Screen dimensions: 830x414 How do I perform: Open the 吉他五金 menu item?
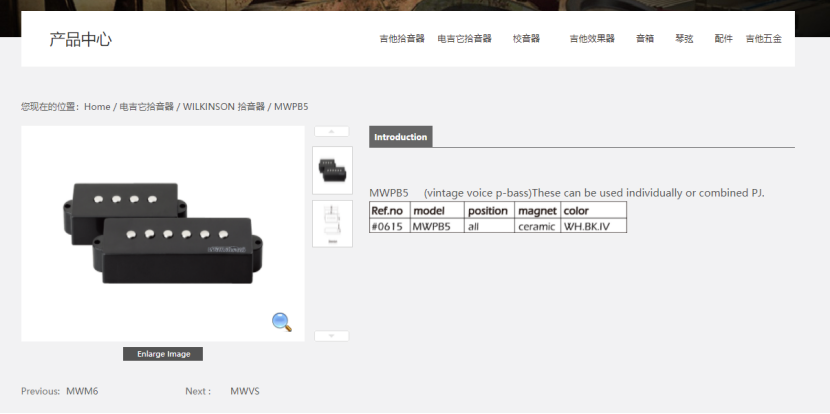(x=763, y=39)
